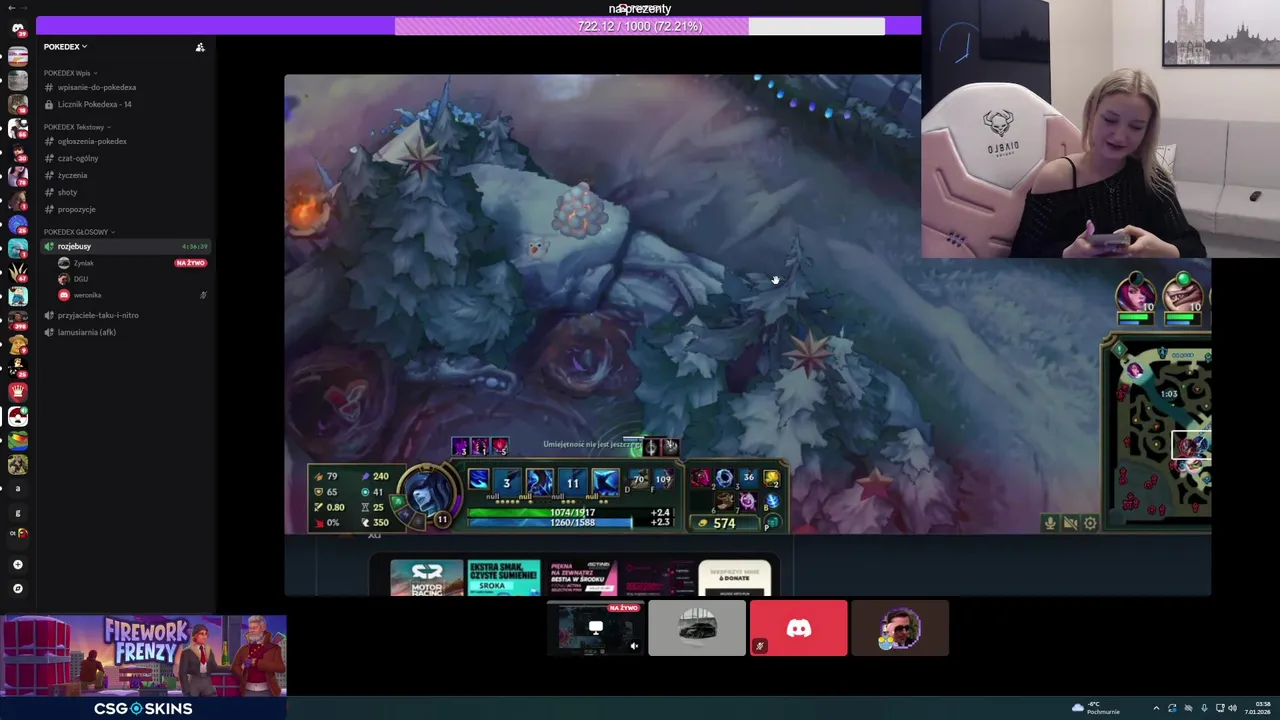
Task: Click the Discord back navigation arrow
Action: (x=10, y=7)
